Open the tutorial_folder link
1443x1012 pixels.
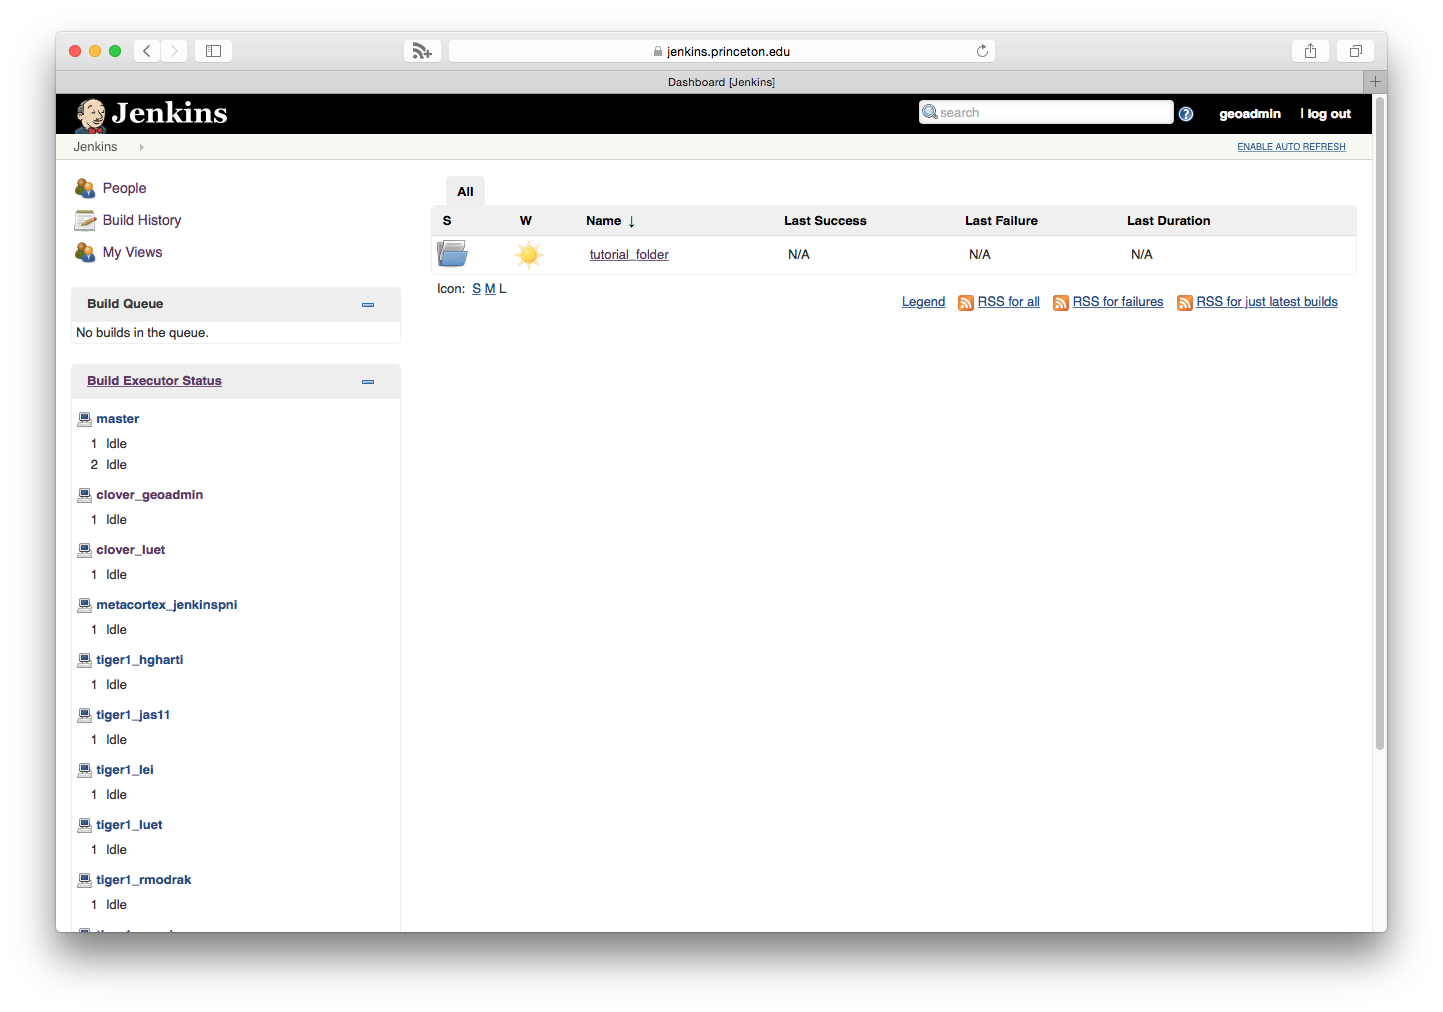(x=629, y=255)
